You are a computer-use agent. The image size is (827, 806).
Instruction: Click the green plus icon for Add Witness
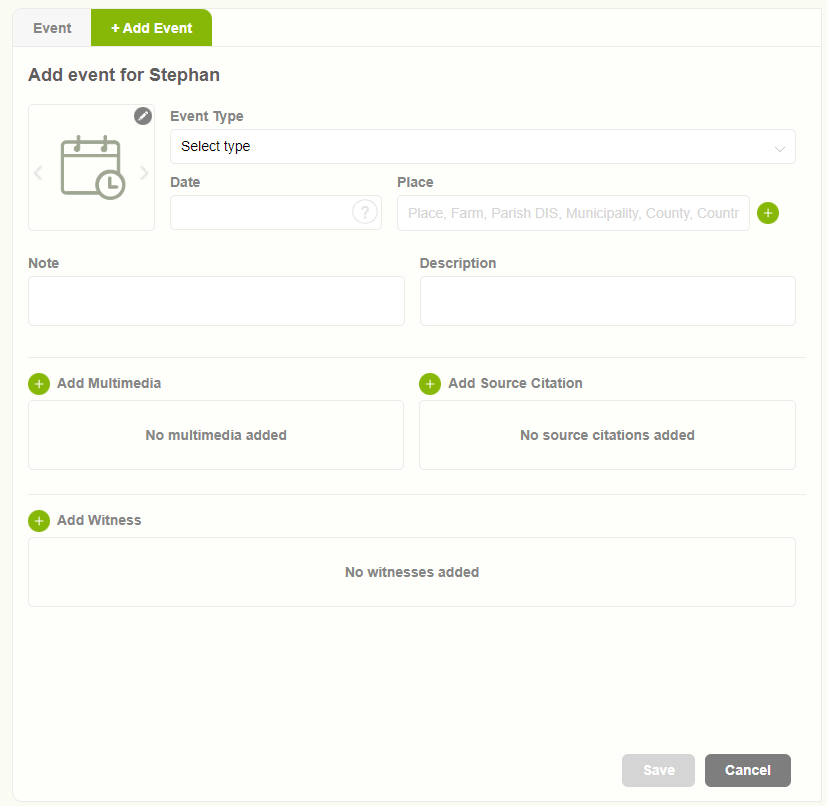click(39, 521)
